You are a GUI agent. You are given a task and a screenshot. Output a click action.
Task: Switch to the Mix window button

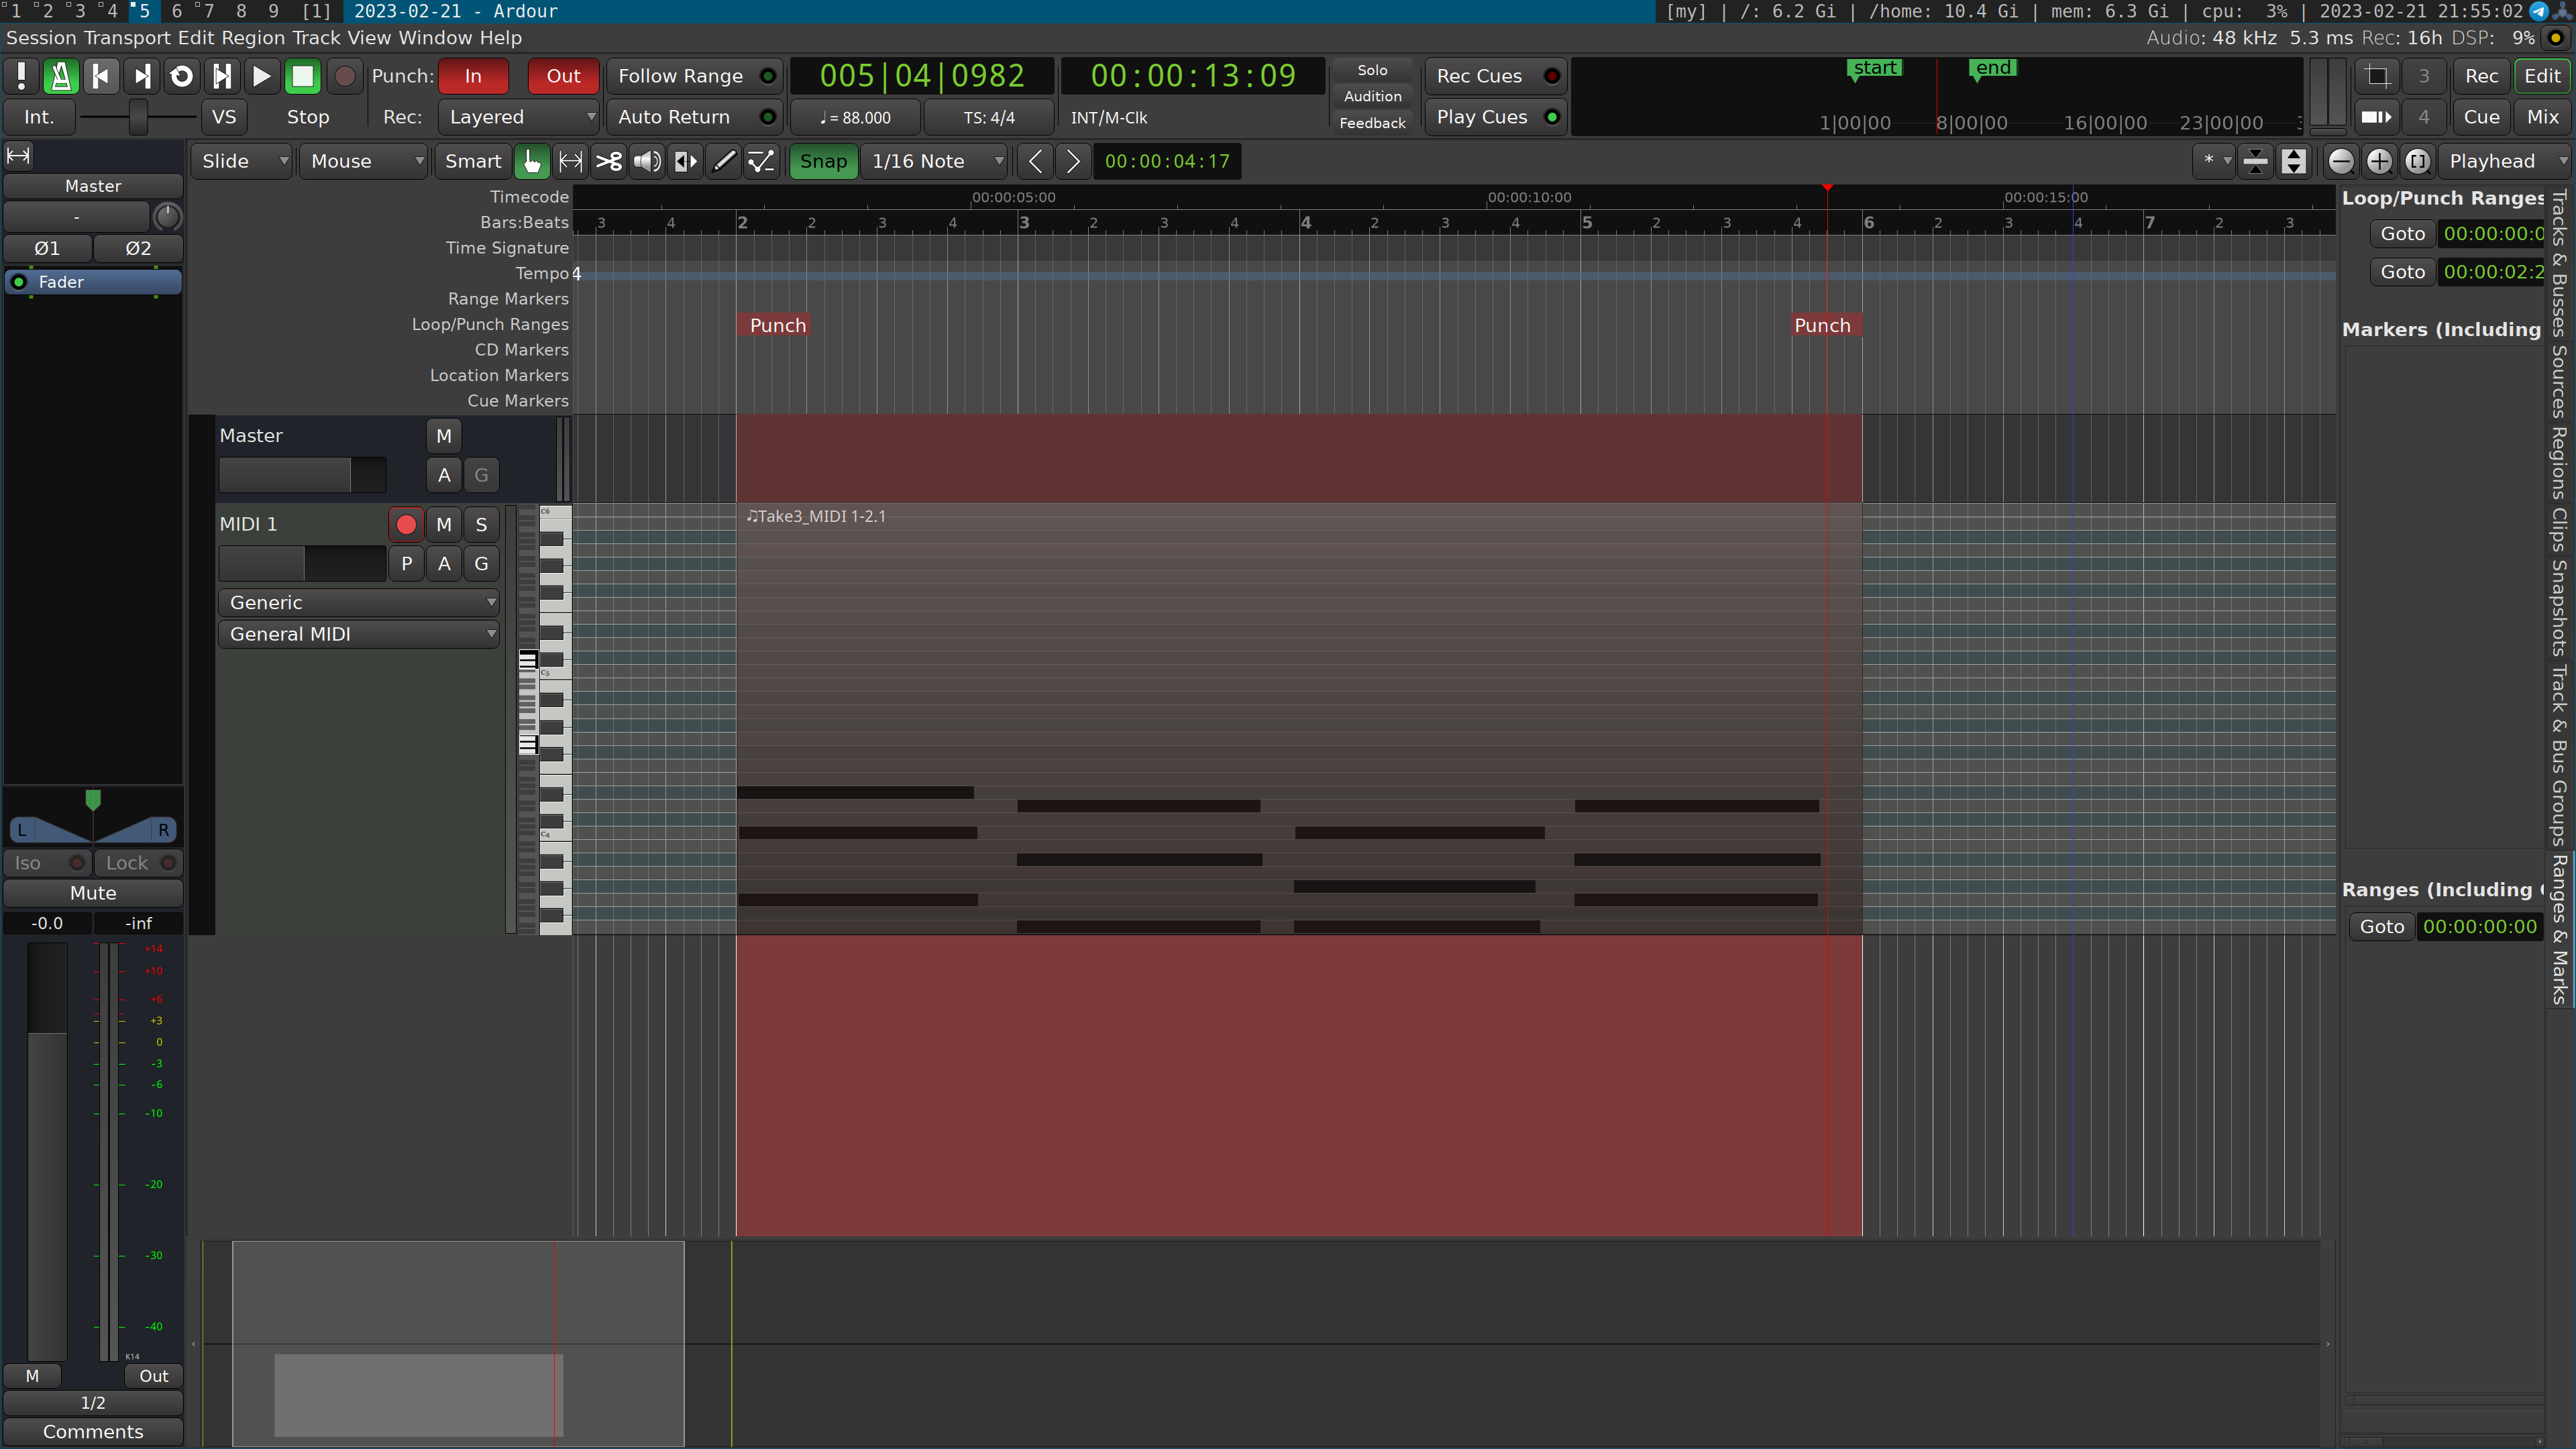[x=2541, y=117]
